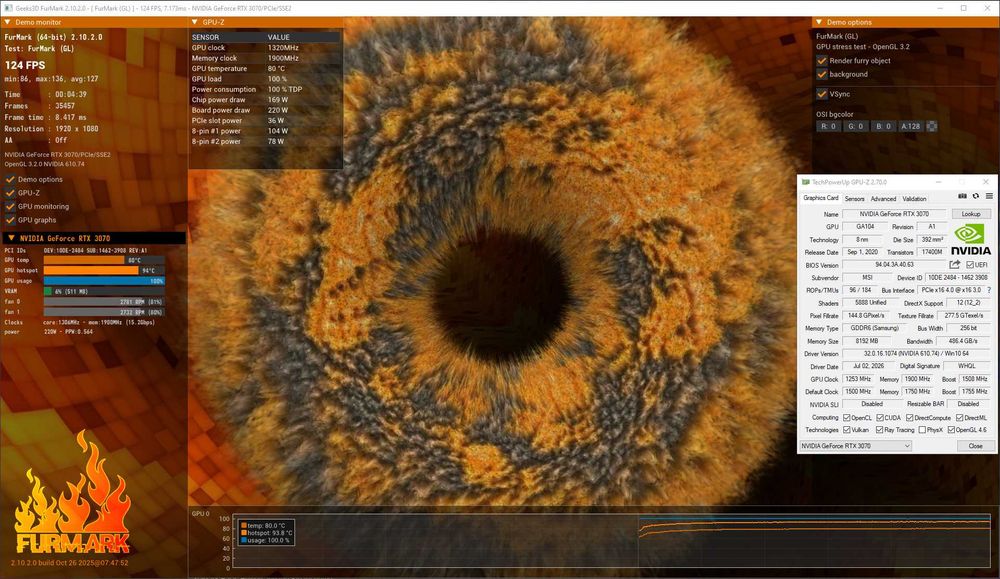
Task: Toggle the UEFI checkbox in GPU-Z
Action: pos(970,265)
